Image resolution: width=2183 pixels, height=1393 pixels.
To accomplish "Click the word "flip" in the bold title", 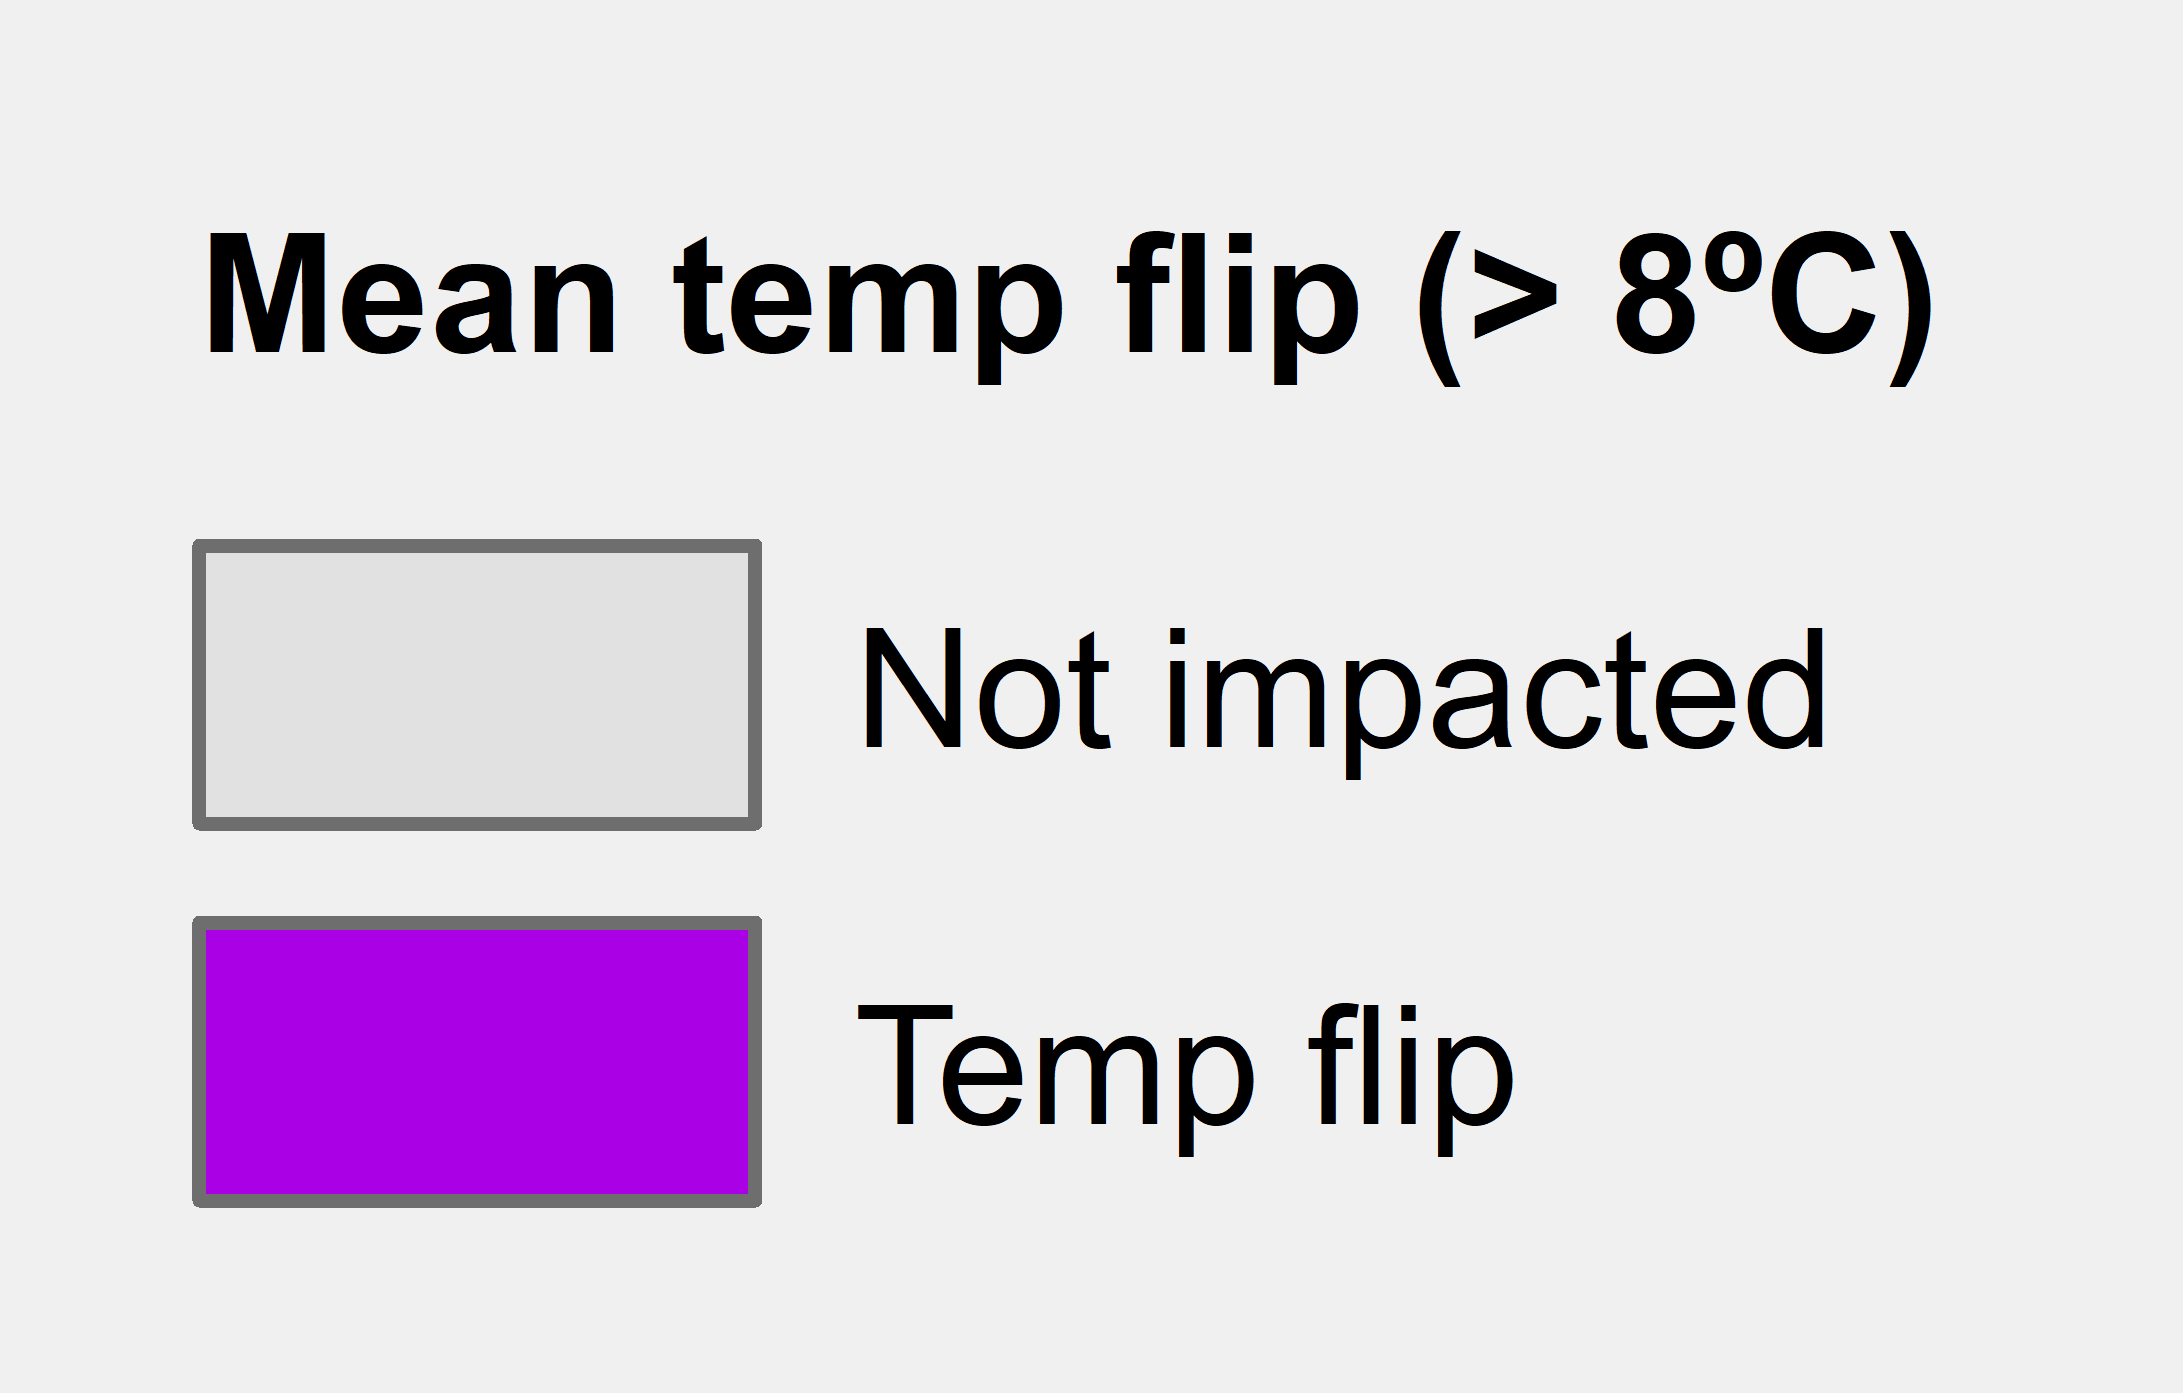I will pyautogui.click(x=1240, y=306).
